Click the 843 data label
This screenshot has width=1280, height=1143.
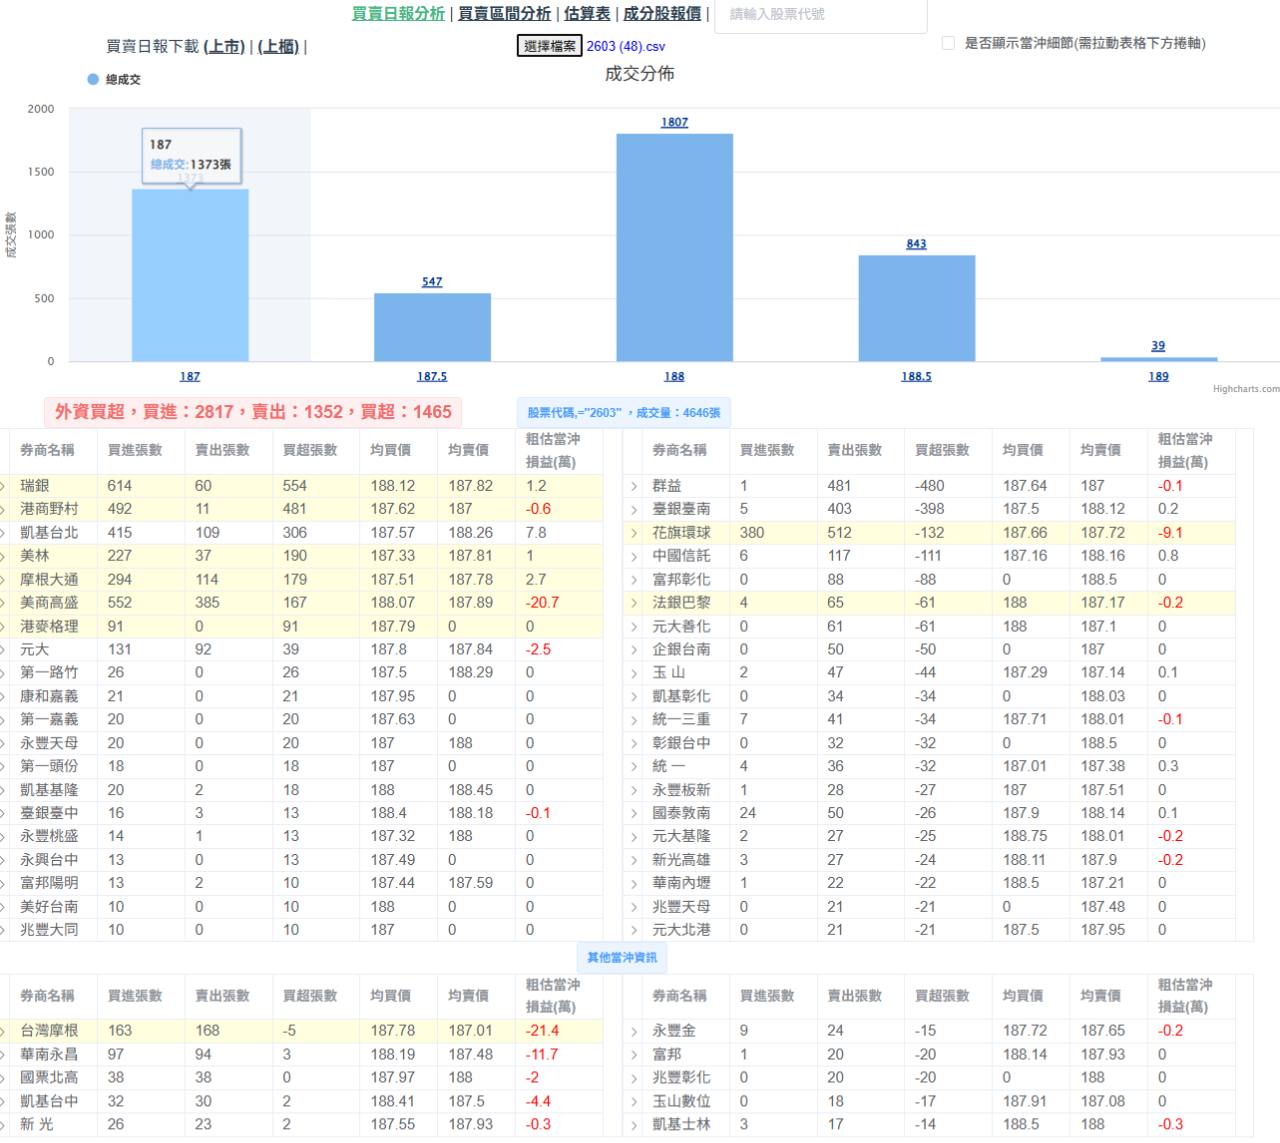click(x=916, y=244)
